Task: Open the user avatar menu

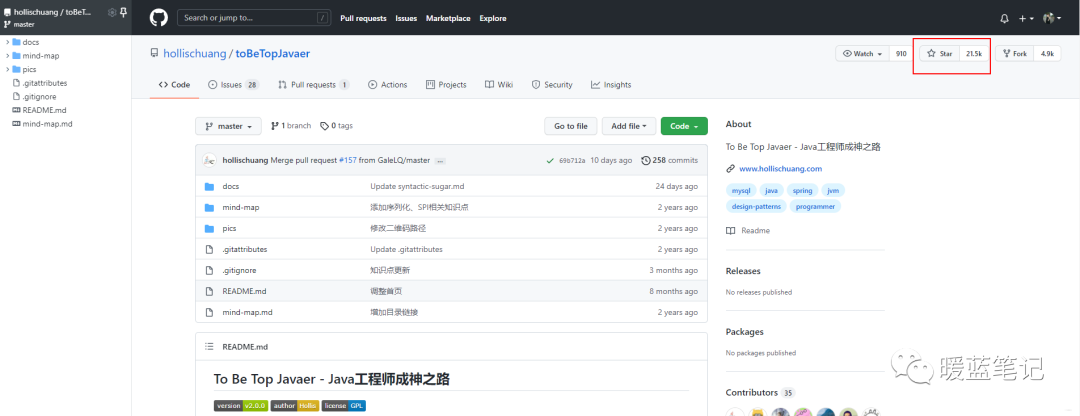Action: (x=1052, y=19)
